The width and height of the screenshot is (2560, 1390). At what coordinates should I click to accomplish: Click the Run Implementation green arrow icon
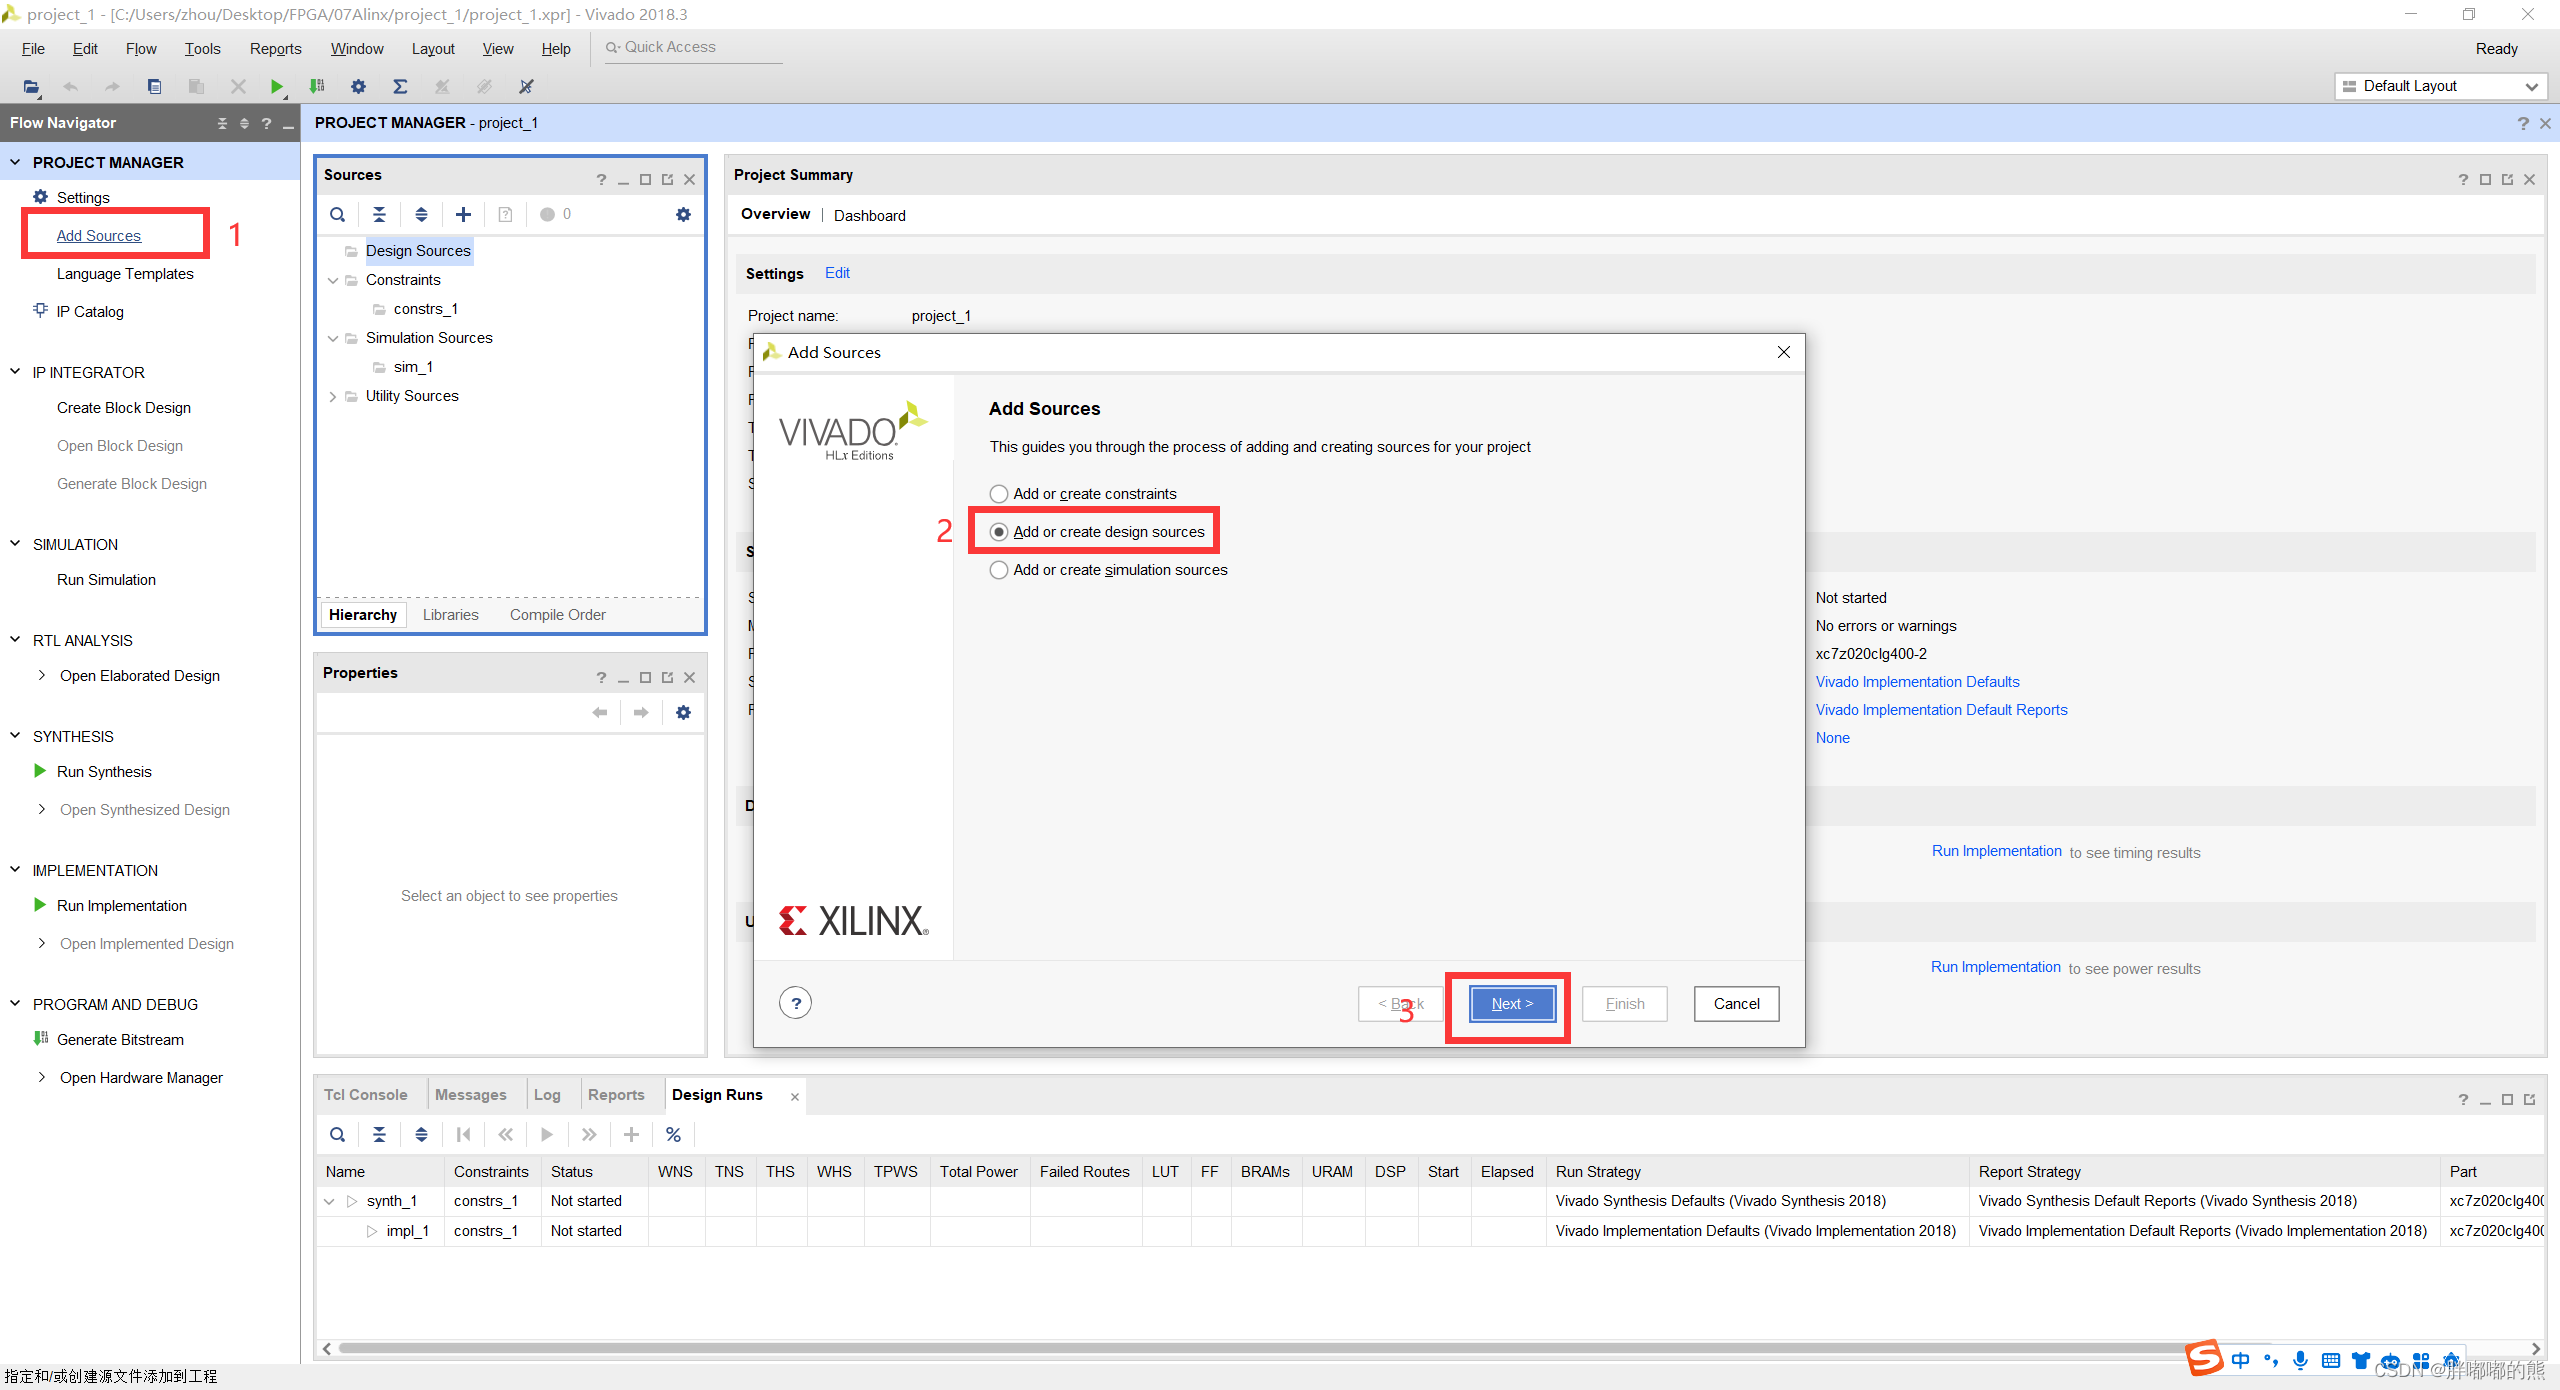click(x=40, y=905)
